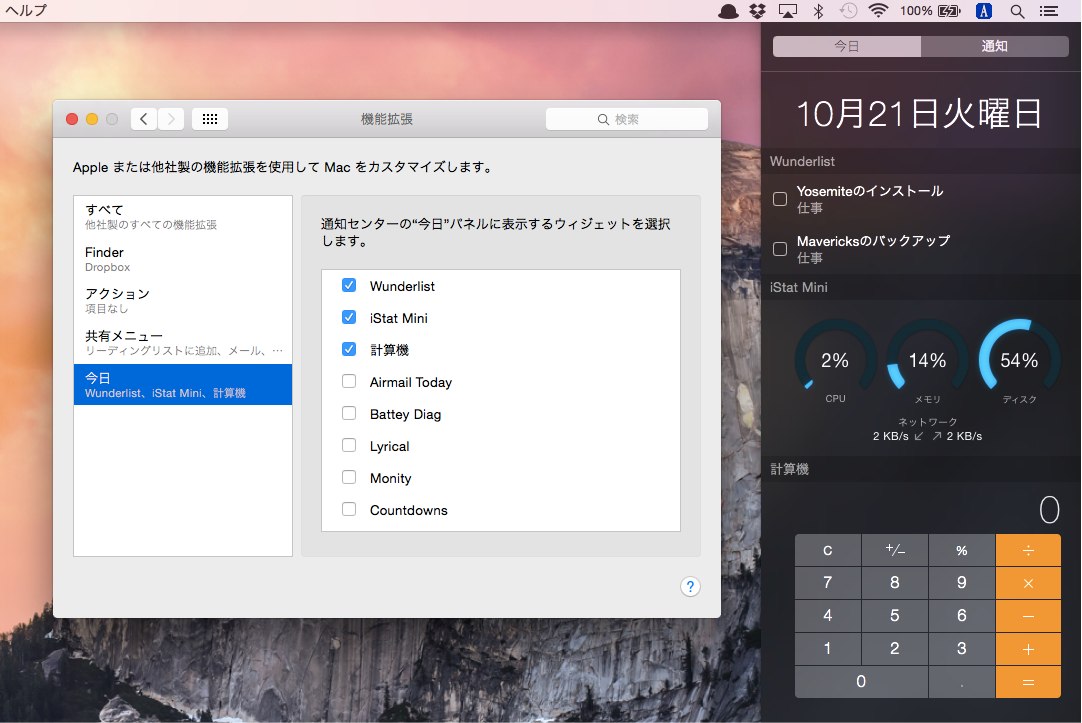Click the × multiply key
The height and width of the screenshot is (723, 1082).
click(1028, 583)
